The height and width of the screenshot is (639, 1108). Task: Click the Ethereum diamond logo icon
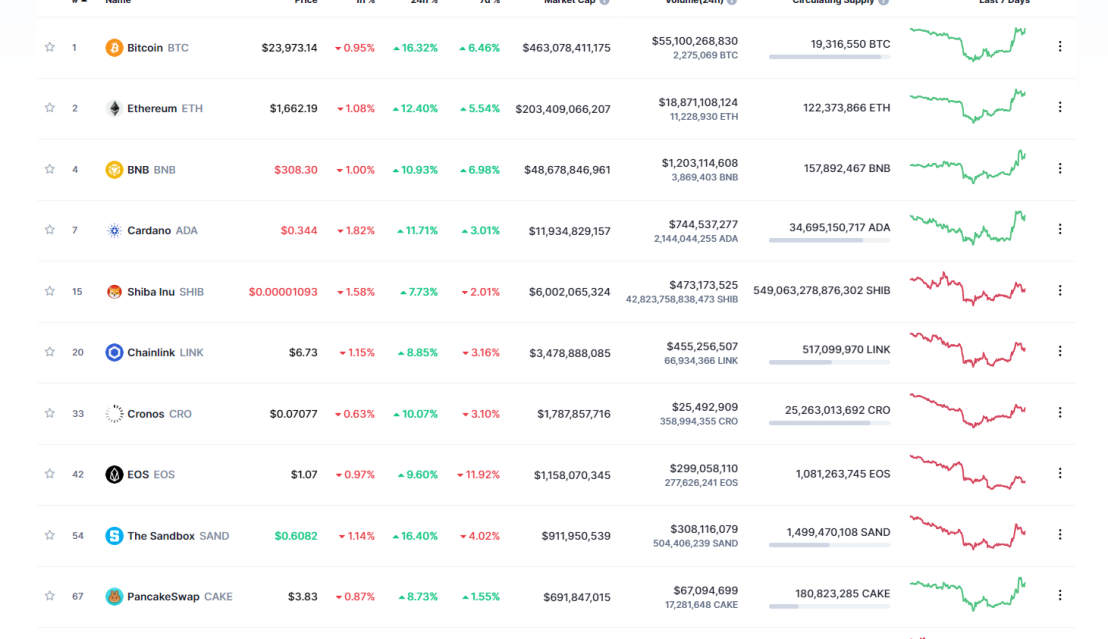[x=114, y=108]
